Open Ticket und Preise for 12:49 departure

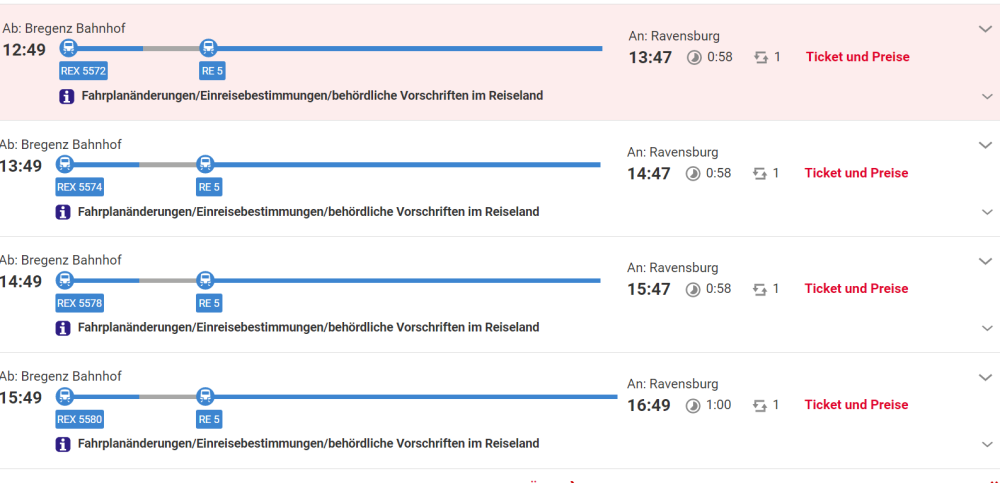point(858,57)
